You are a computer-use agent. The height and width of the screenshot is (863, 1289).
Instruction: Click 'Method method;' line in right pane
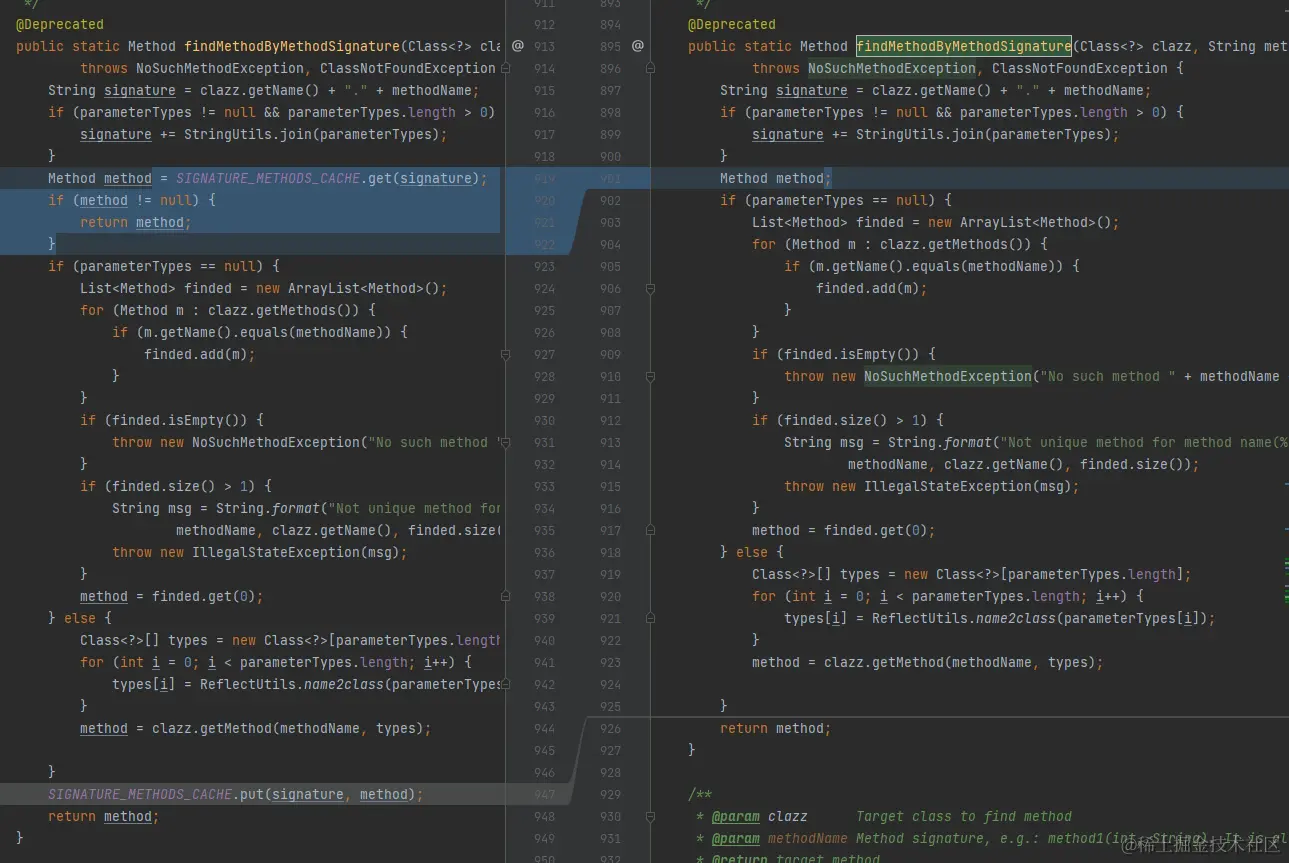click(x=776, y=178)
